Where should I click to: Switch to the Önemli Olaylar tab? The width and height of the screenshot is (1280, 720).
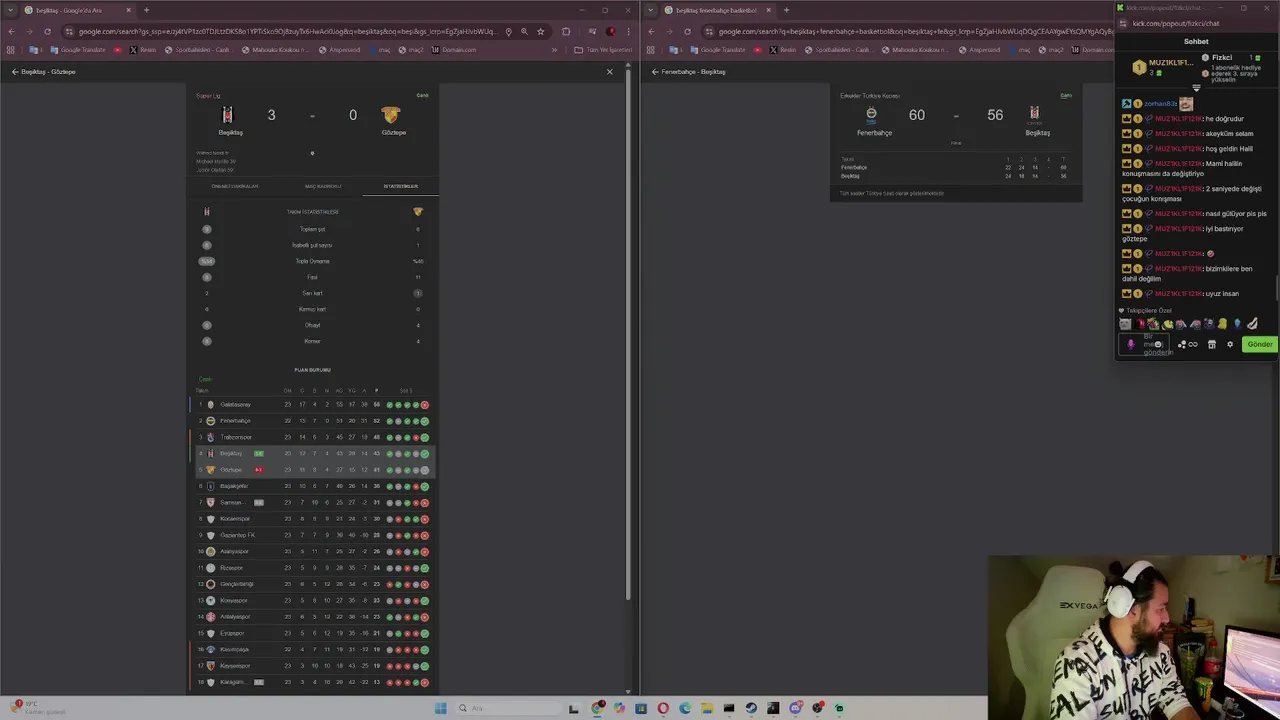coord(235,186)
